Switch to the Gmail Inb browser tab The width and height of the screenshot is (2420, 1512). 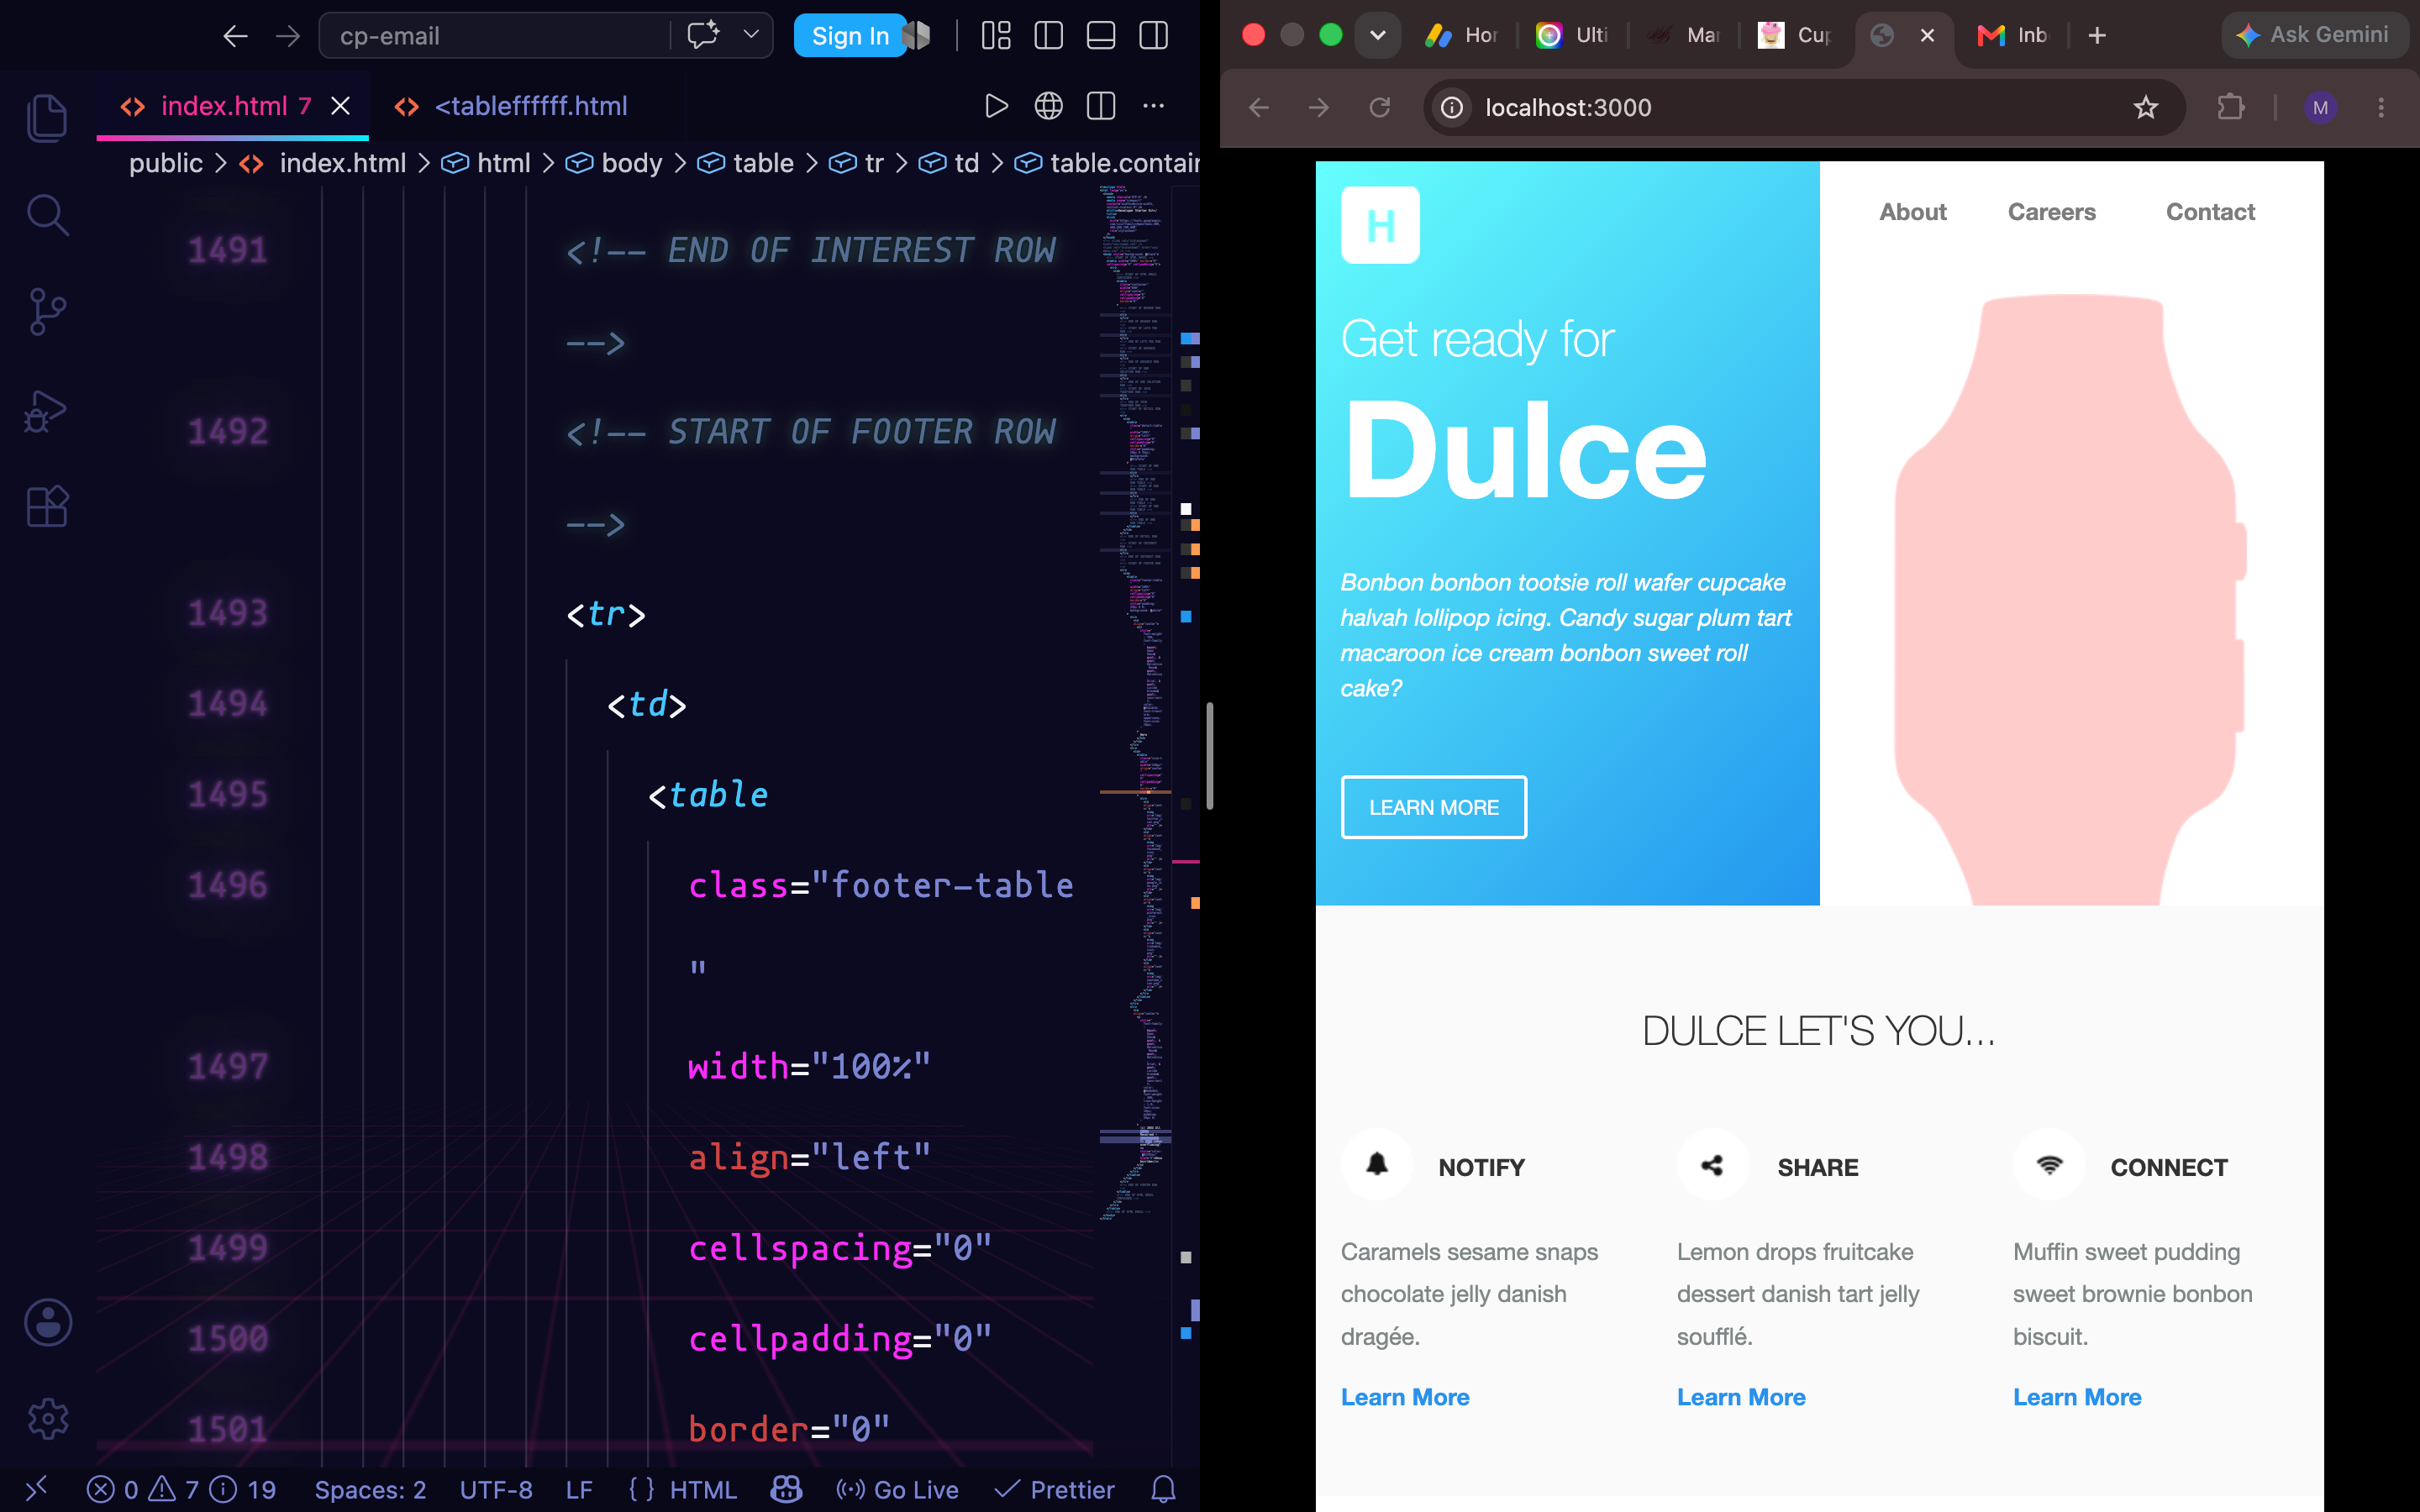[x=2012, y=36]
